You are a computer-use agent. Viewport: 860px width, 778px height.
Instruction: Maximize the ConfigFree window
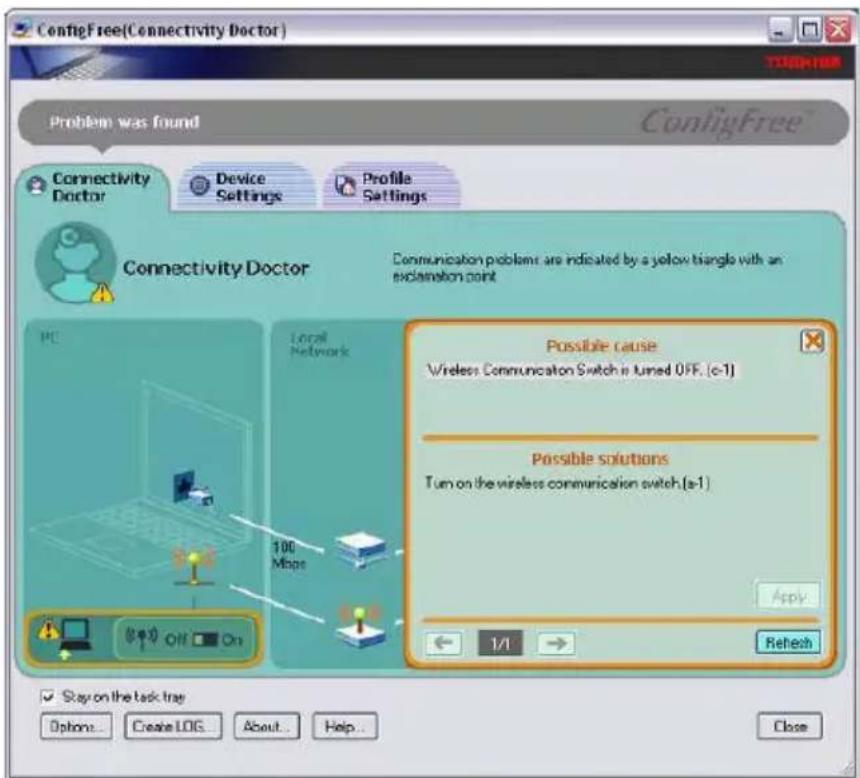(810, 30)
